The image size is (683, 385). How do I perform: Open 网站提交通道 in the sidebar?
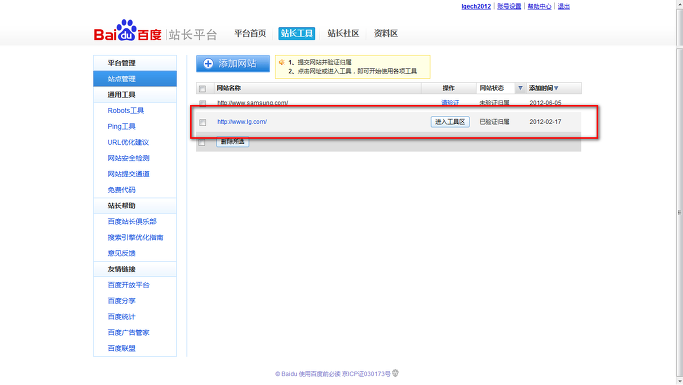tap(128, 174)
